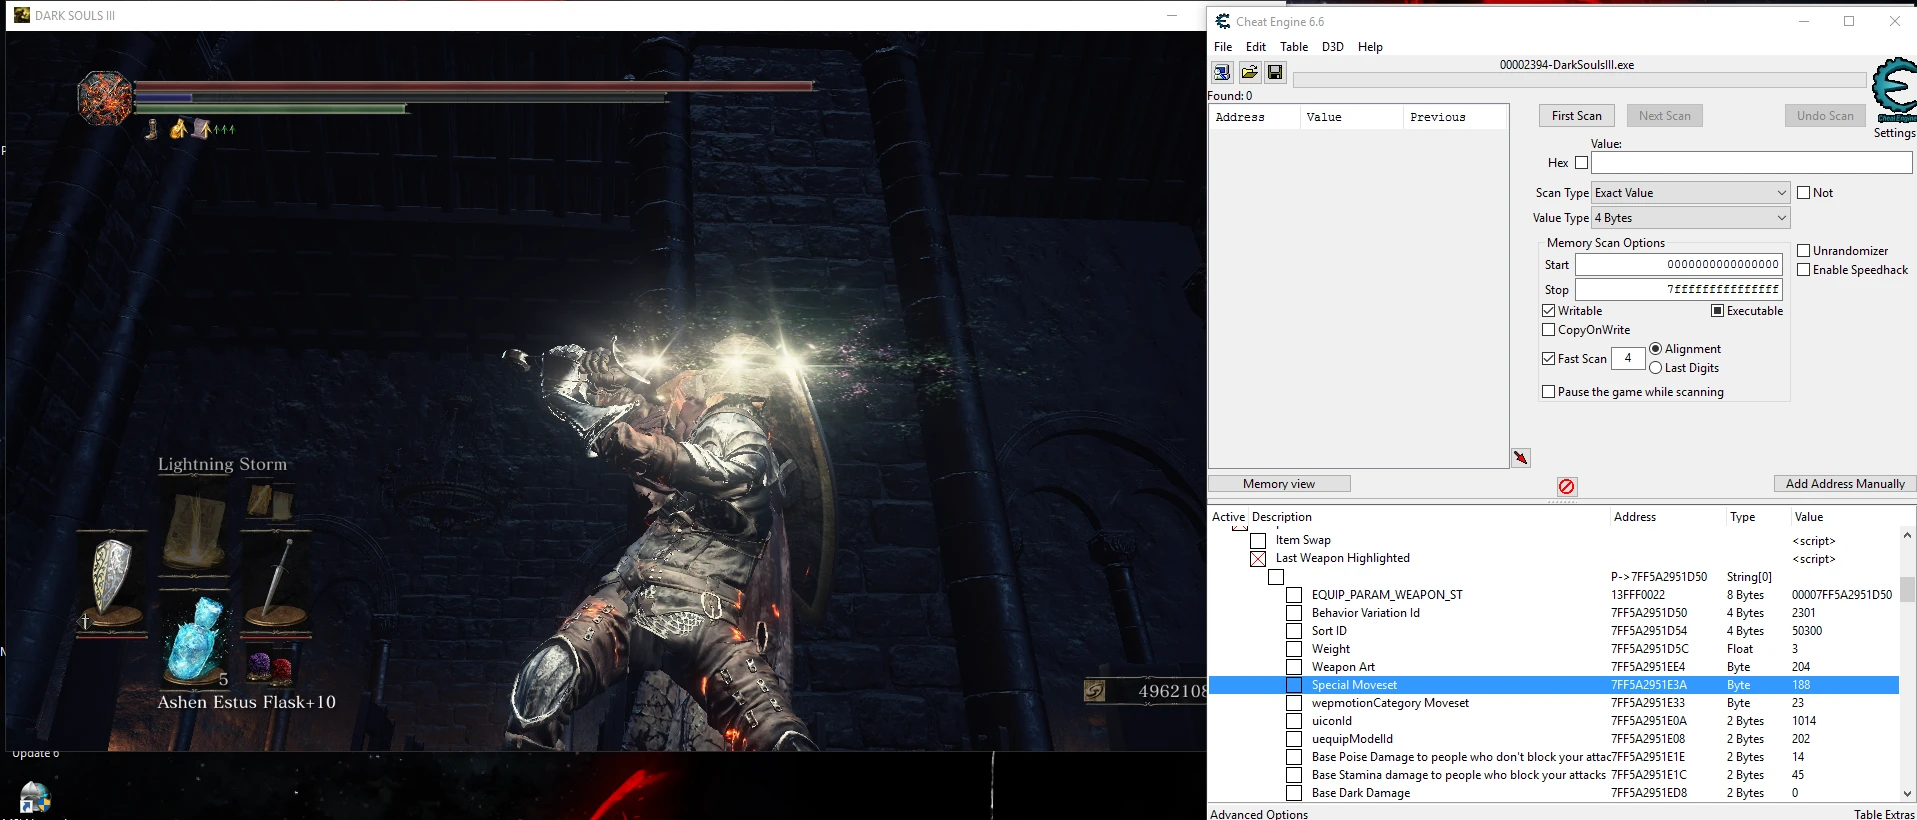Click the scan progress bar
The image size is (1917, 820).
click(1579, 80)
